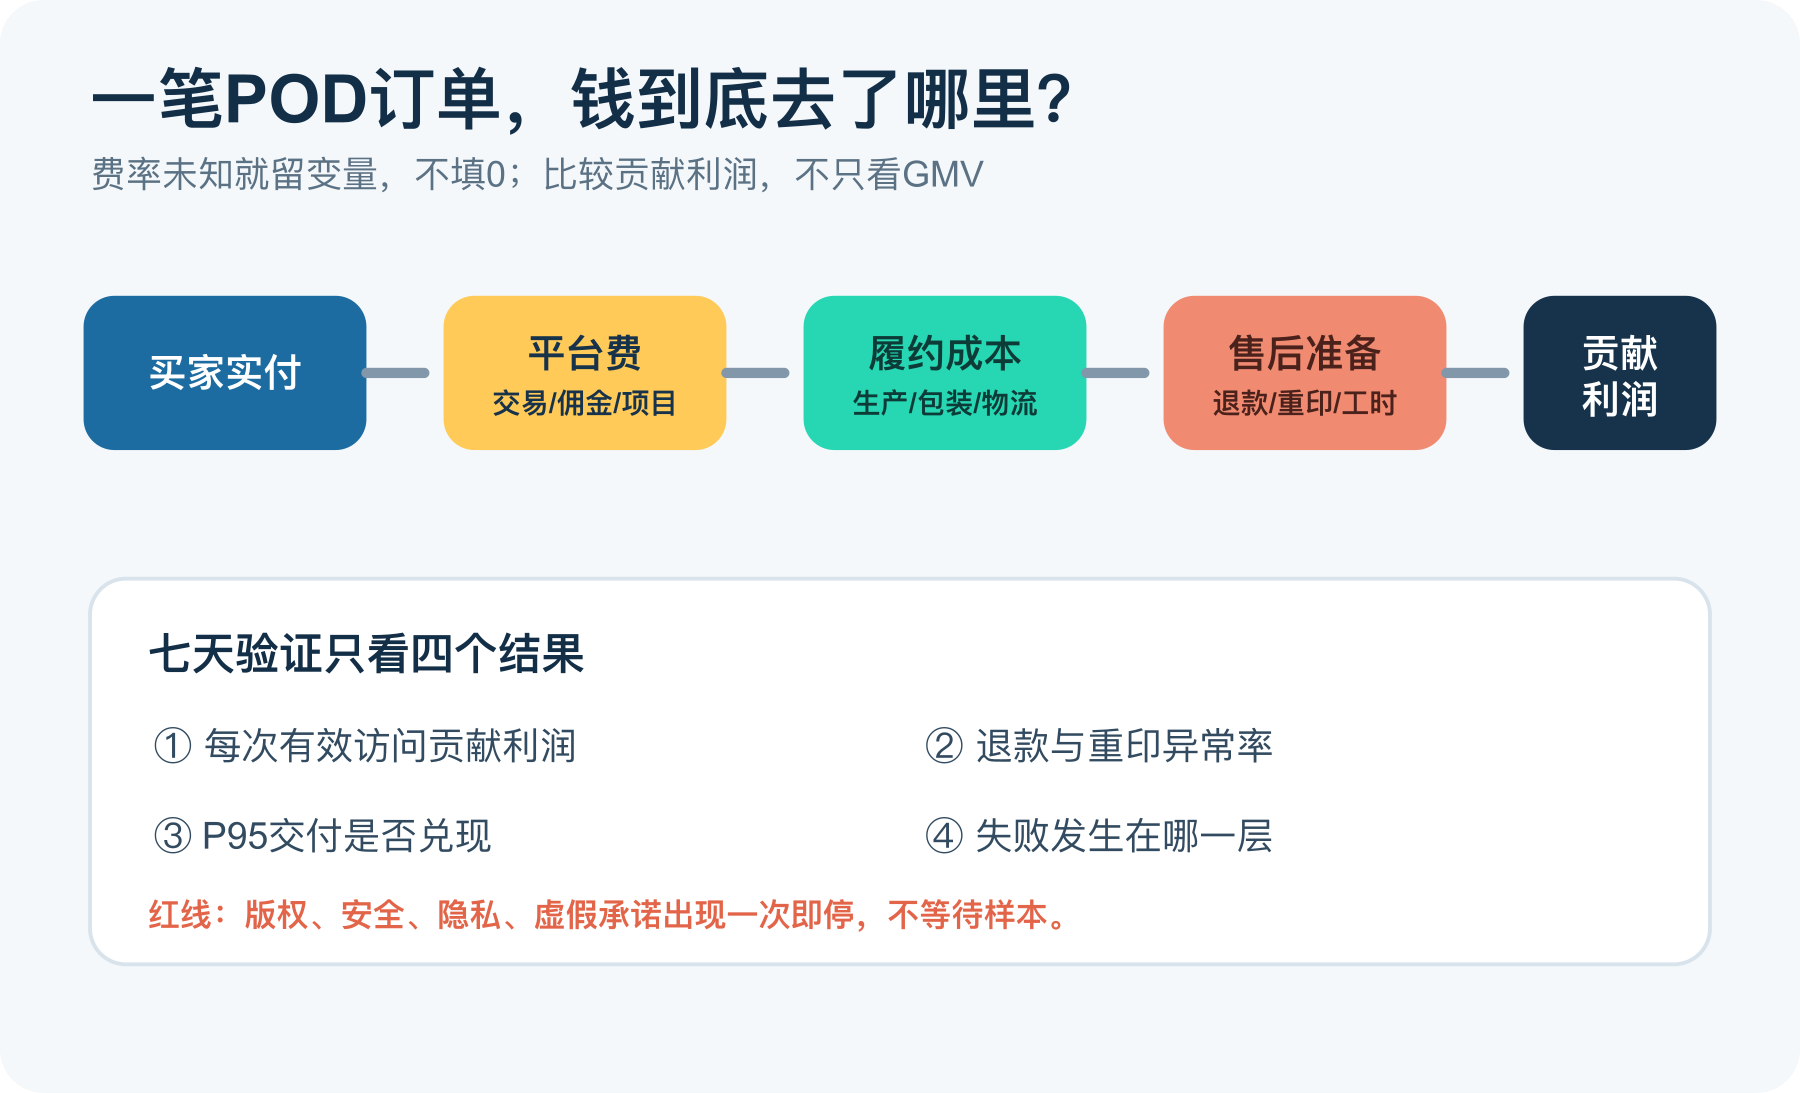Click the title 一笔POD订单,钱到底去了哪里?
The height and width of the screenshot is (1093, 1800).
[x=582, y=100]
